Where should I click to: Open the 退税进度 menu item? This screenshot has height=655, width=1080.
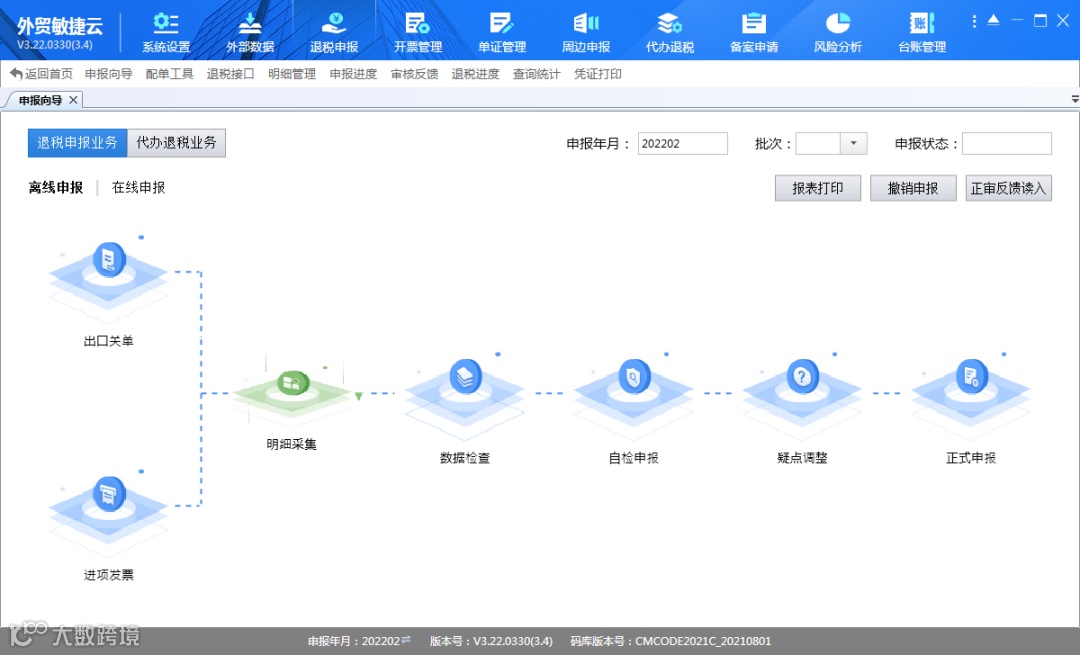pyautogui.click(x=475, y=74)
